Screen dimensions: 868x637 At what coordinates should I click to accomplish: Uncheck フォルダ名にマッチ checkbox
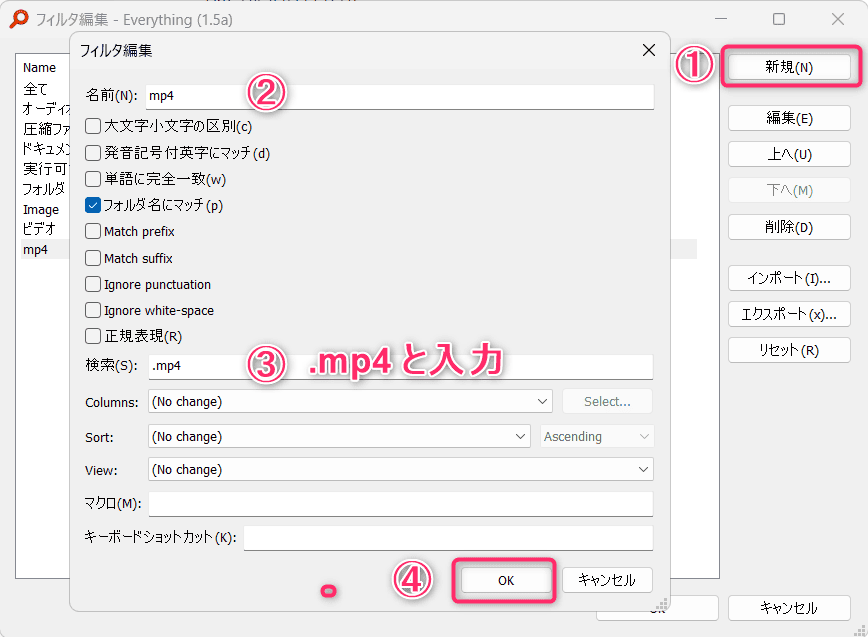(x=93, y=205)
